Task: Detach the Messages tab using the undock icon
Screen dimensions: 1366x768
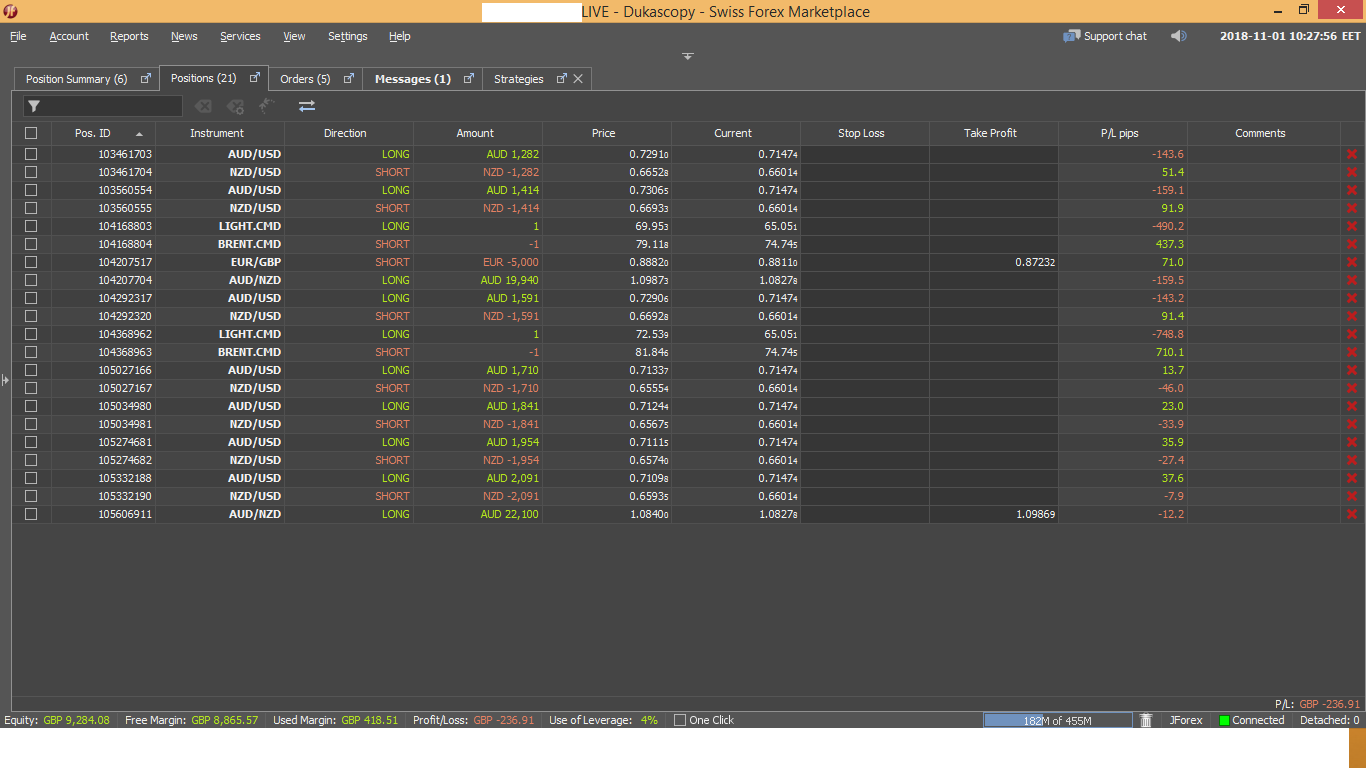Action: click(x=468, y=78)
